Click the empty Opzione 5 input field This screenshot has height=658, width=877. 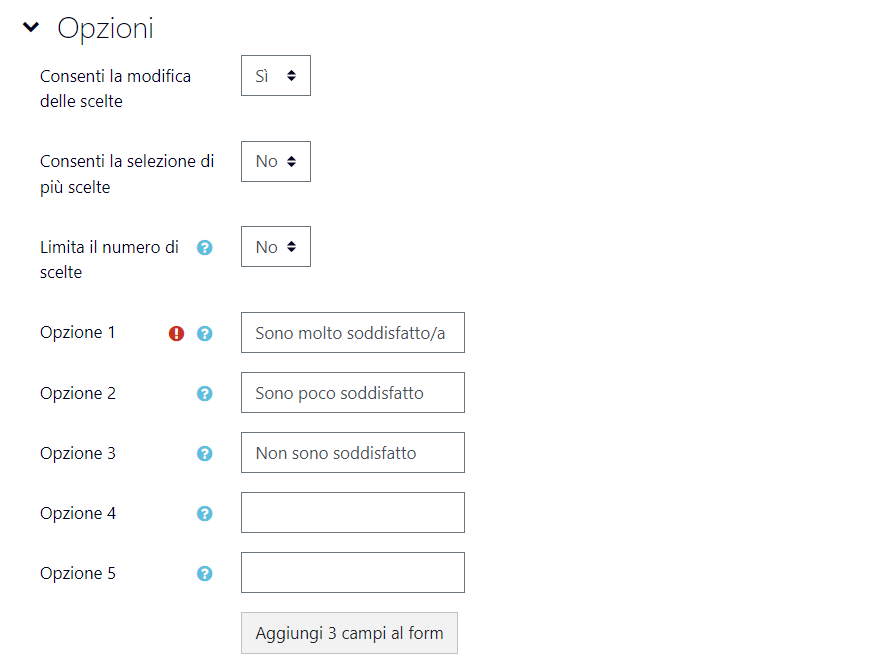(353, 572)
